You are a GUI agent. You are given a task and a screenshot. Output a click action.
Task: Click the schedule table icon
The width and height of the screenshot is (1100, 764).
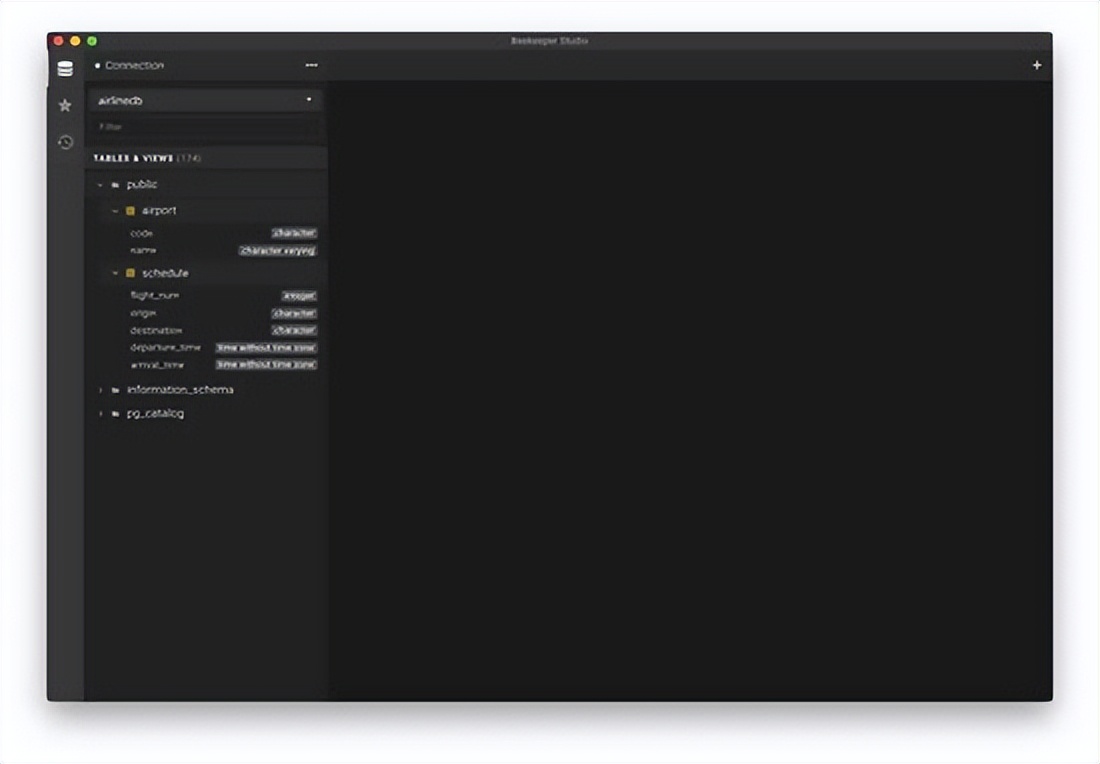pyautogui.click(x=130, y=273)
